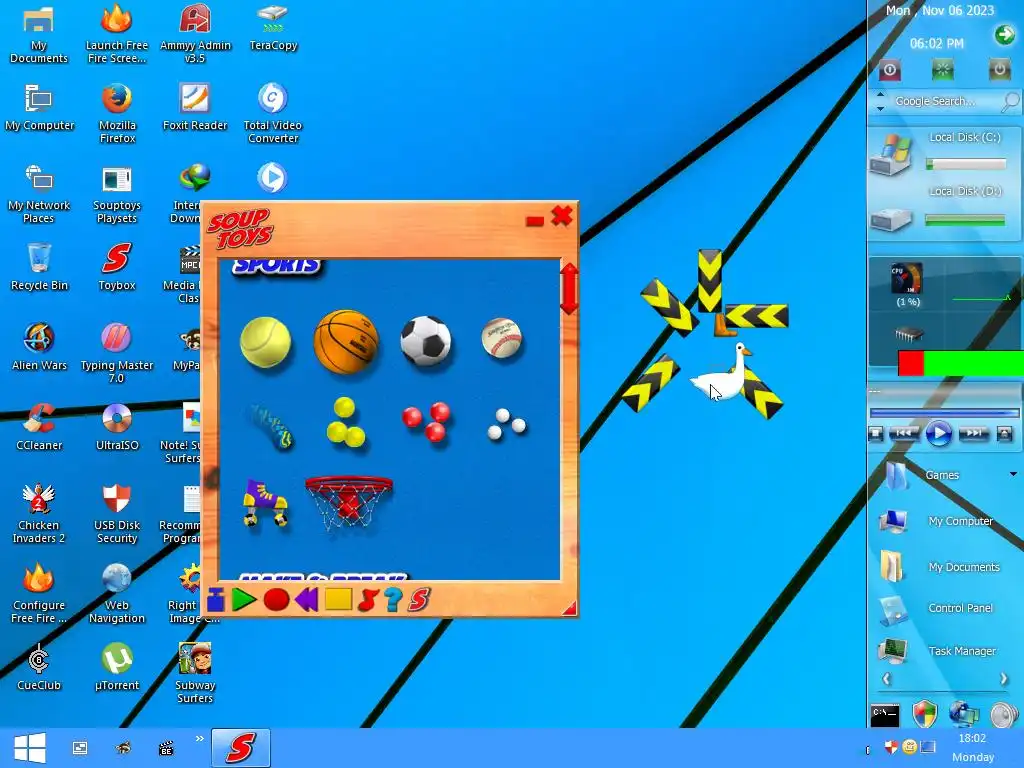This screenshot has height=768, width=1024.
Task: Open CCleaner desktop icon
Action: click(39, 427)
